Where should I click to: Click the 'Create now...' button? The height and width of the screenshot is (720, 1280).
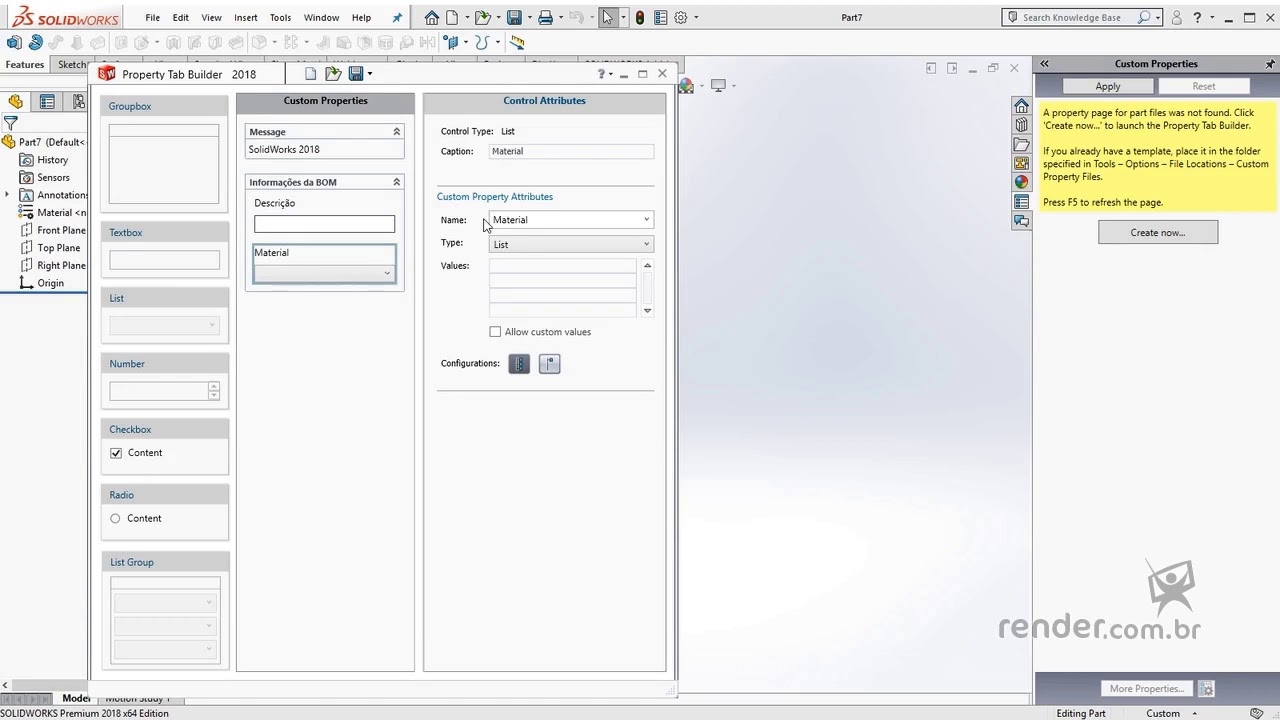coord(1158,232)
